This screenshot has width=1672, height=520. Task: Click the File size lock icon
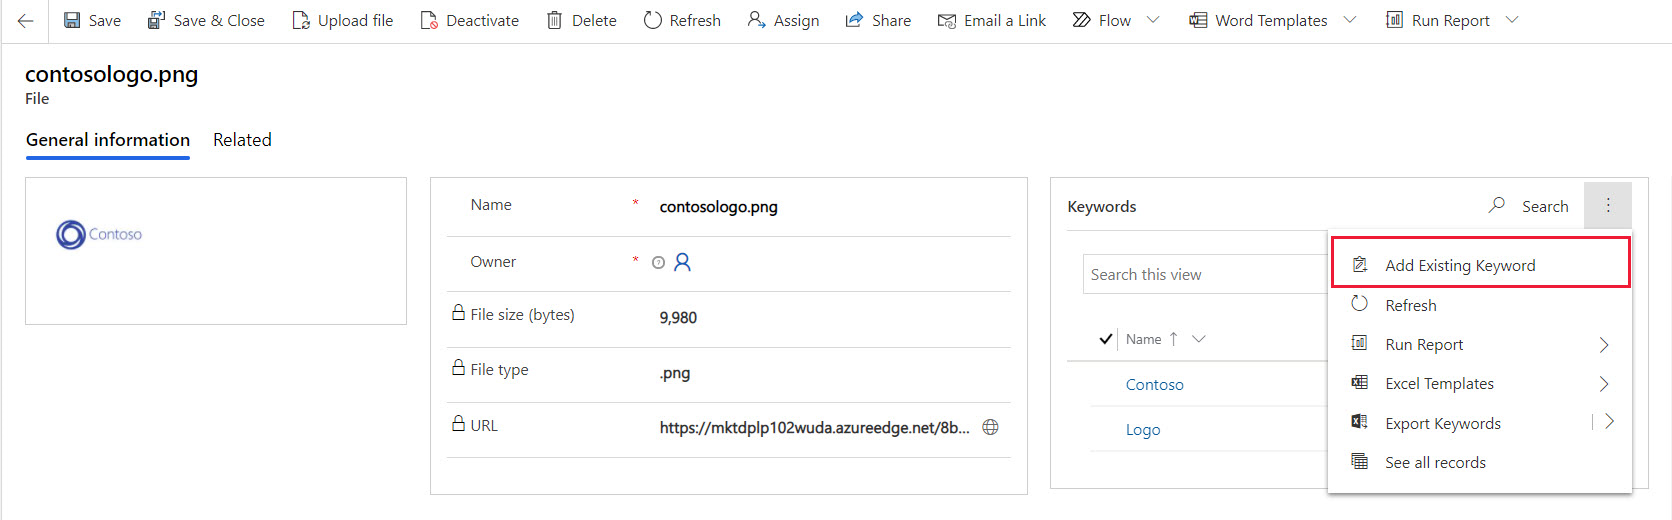(x=458, y=313)
